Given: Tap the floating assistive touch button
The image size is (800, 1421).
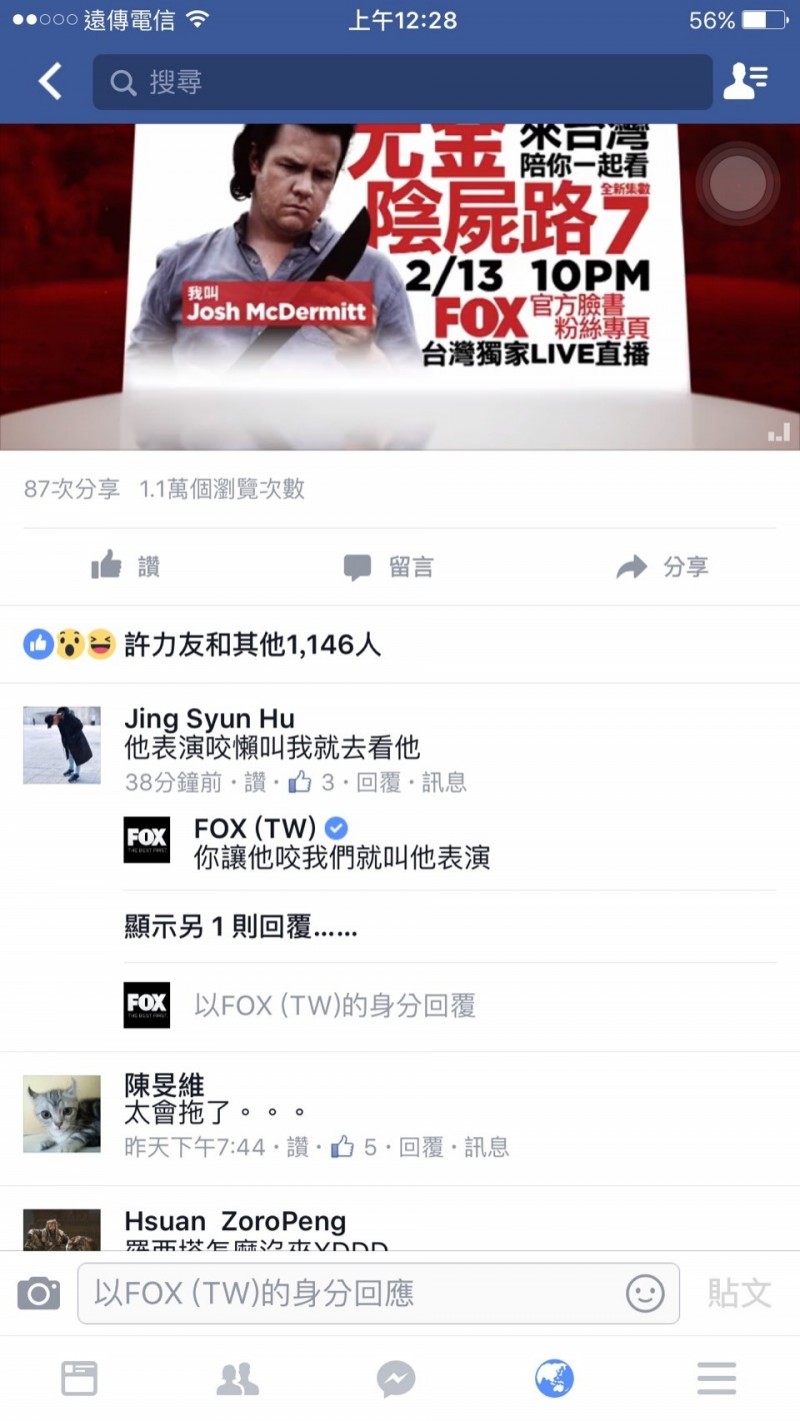Looking at the screenshot, I should (738, 184).
